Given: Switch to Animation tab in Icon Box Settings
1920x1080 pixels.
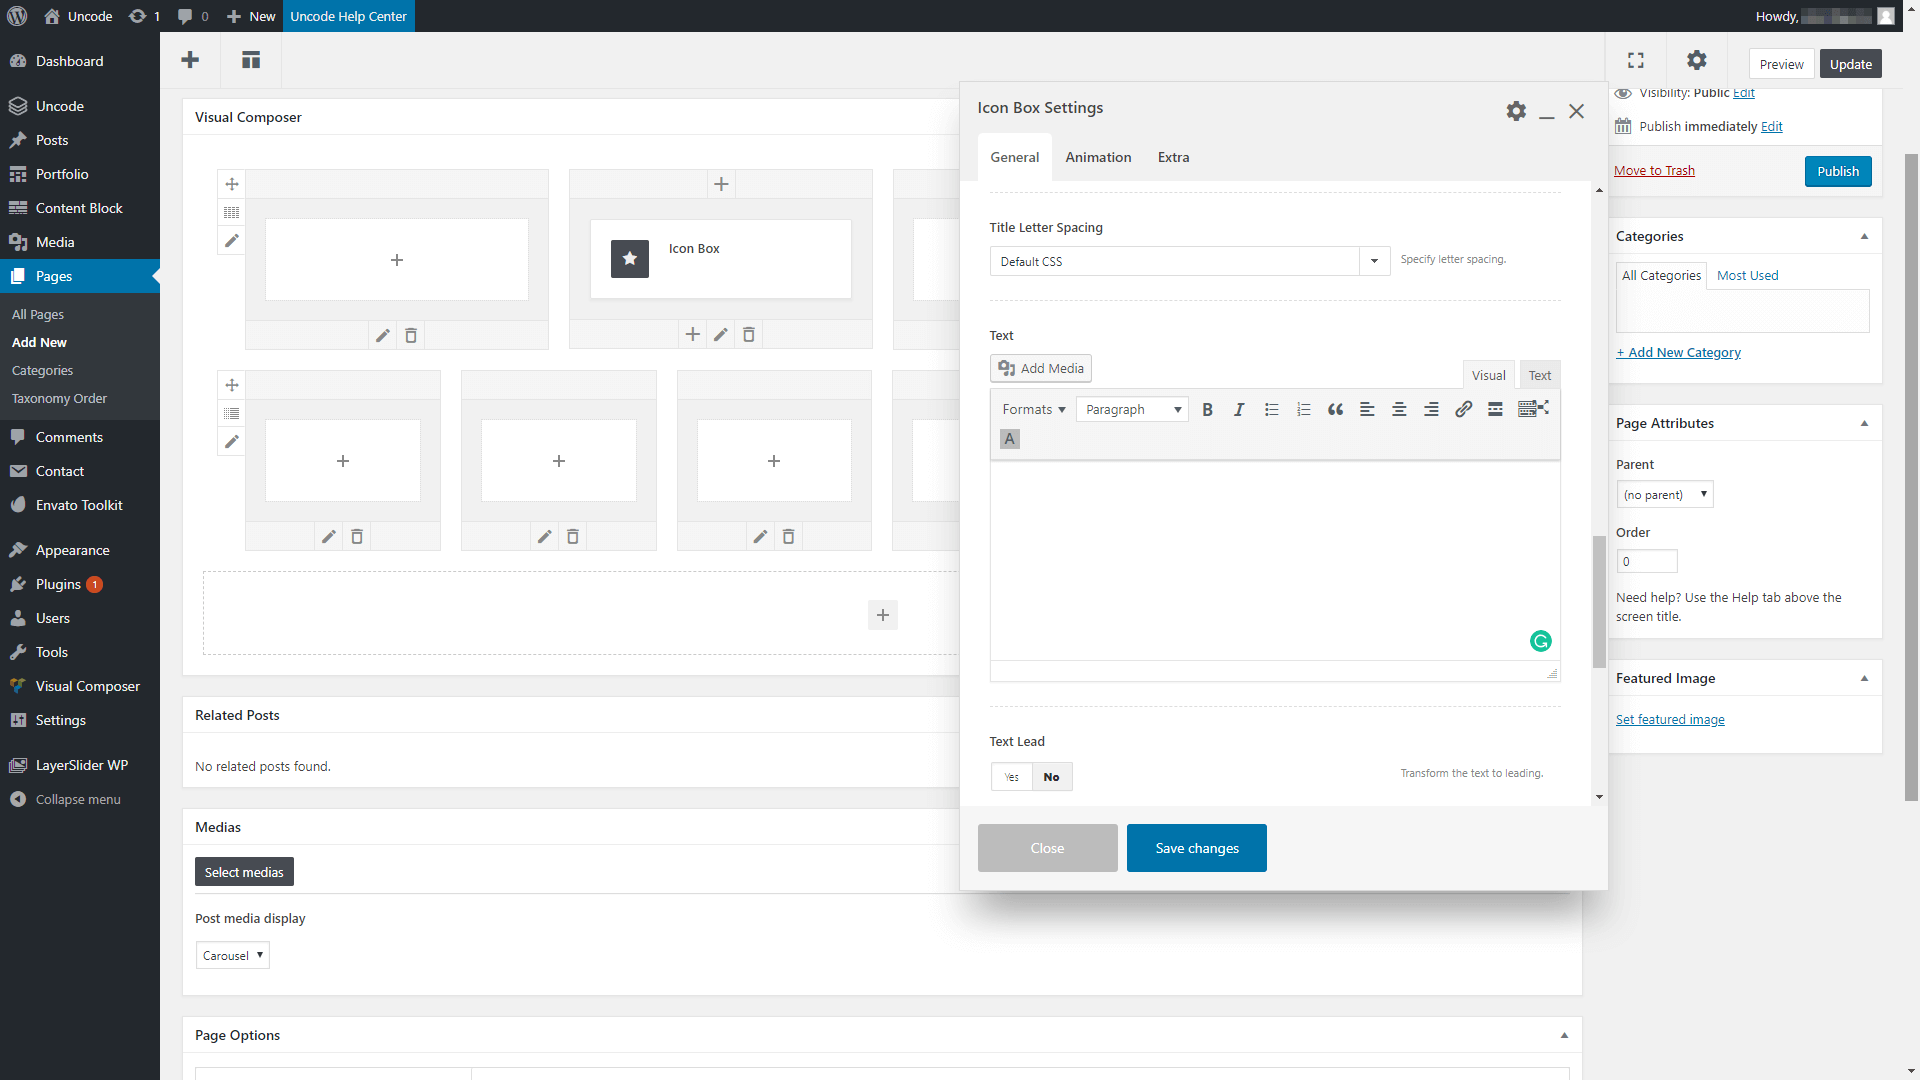Looking at the screenshot, I should pos(1098,157).
